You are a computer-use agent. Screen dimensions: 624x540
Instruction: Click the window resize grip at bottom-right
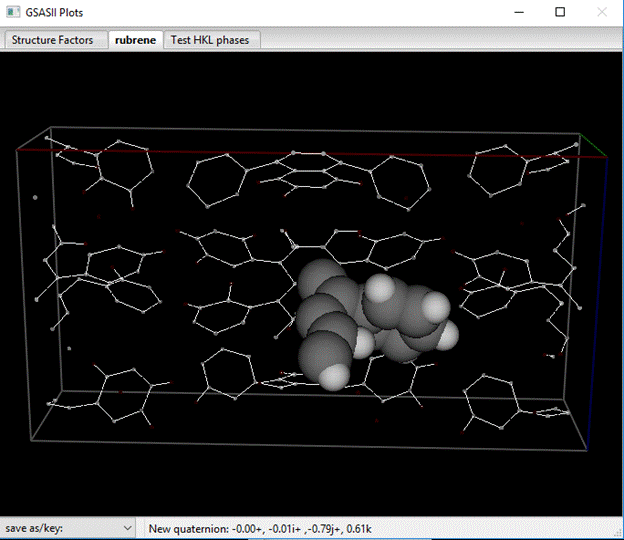(x=616, y=532)
